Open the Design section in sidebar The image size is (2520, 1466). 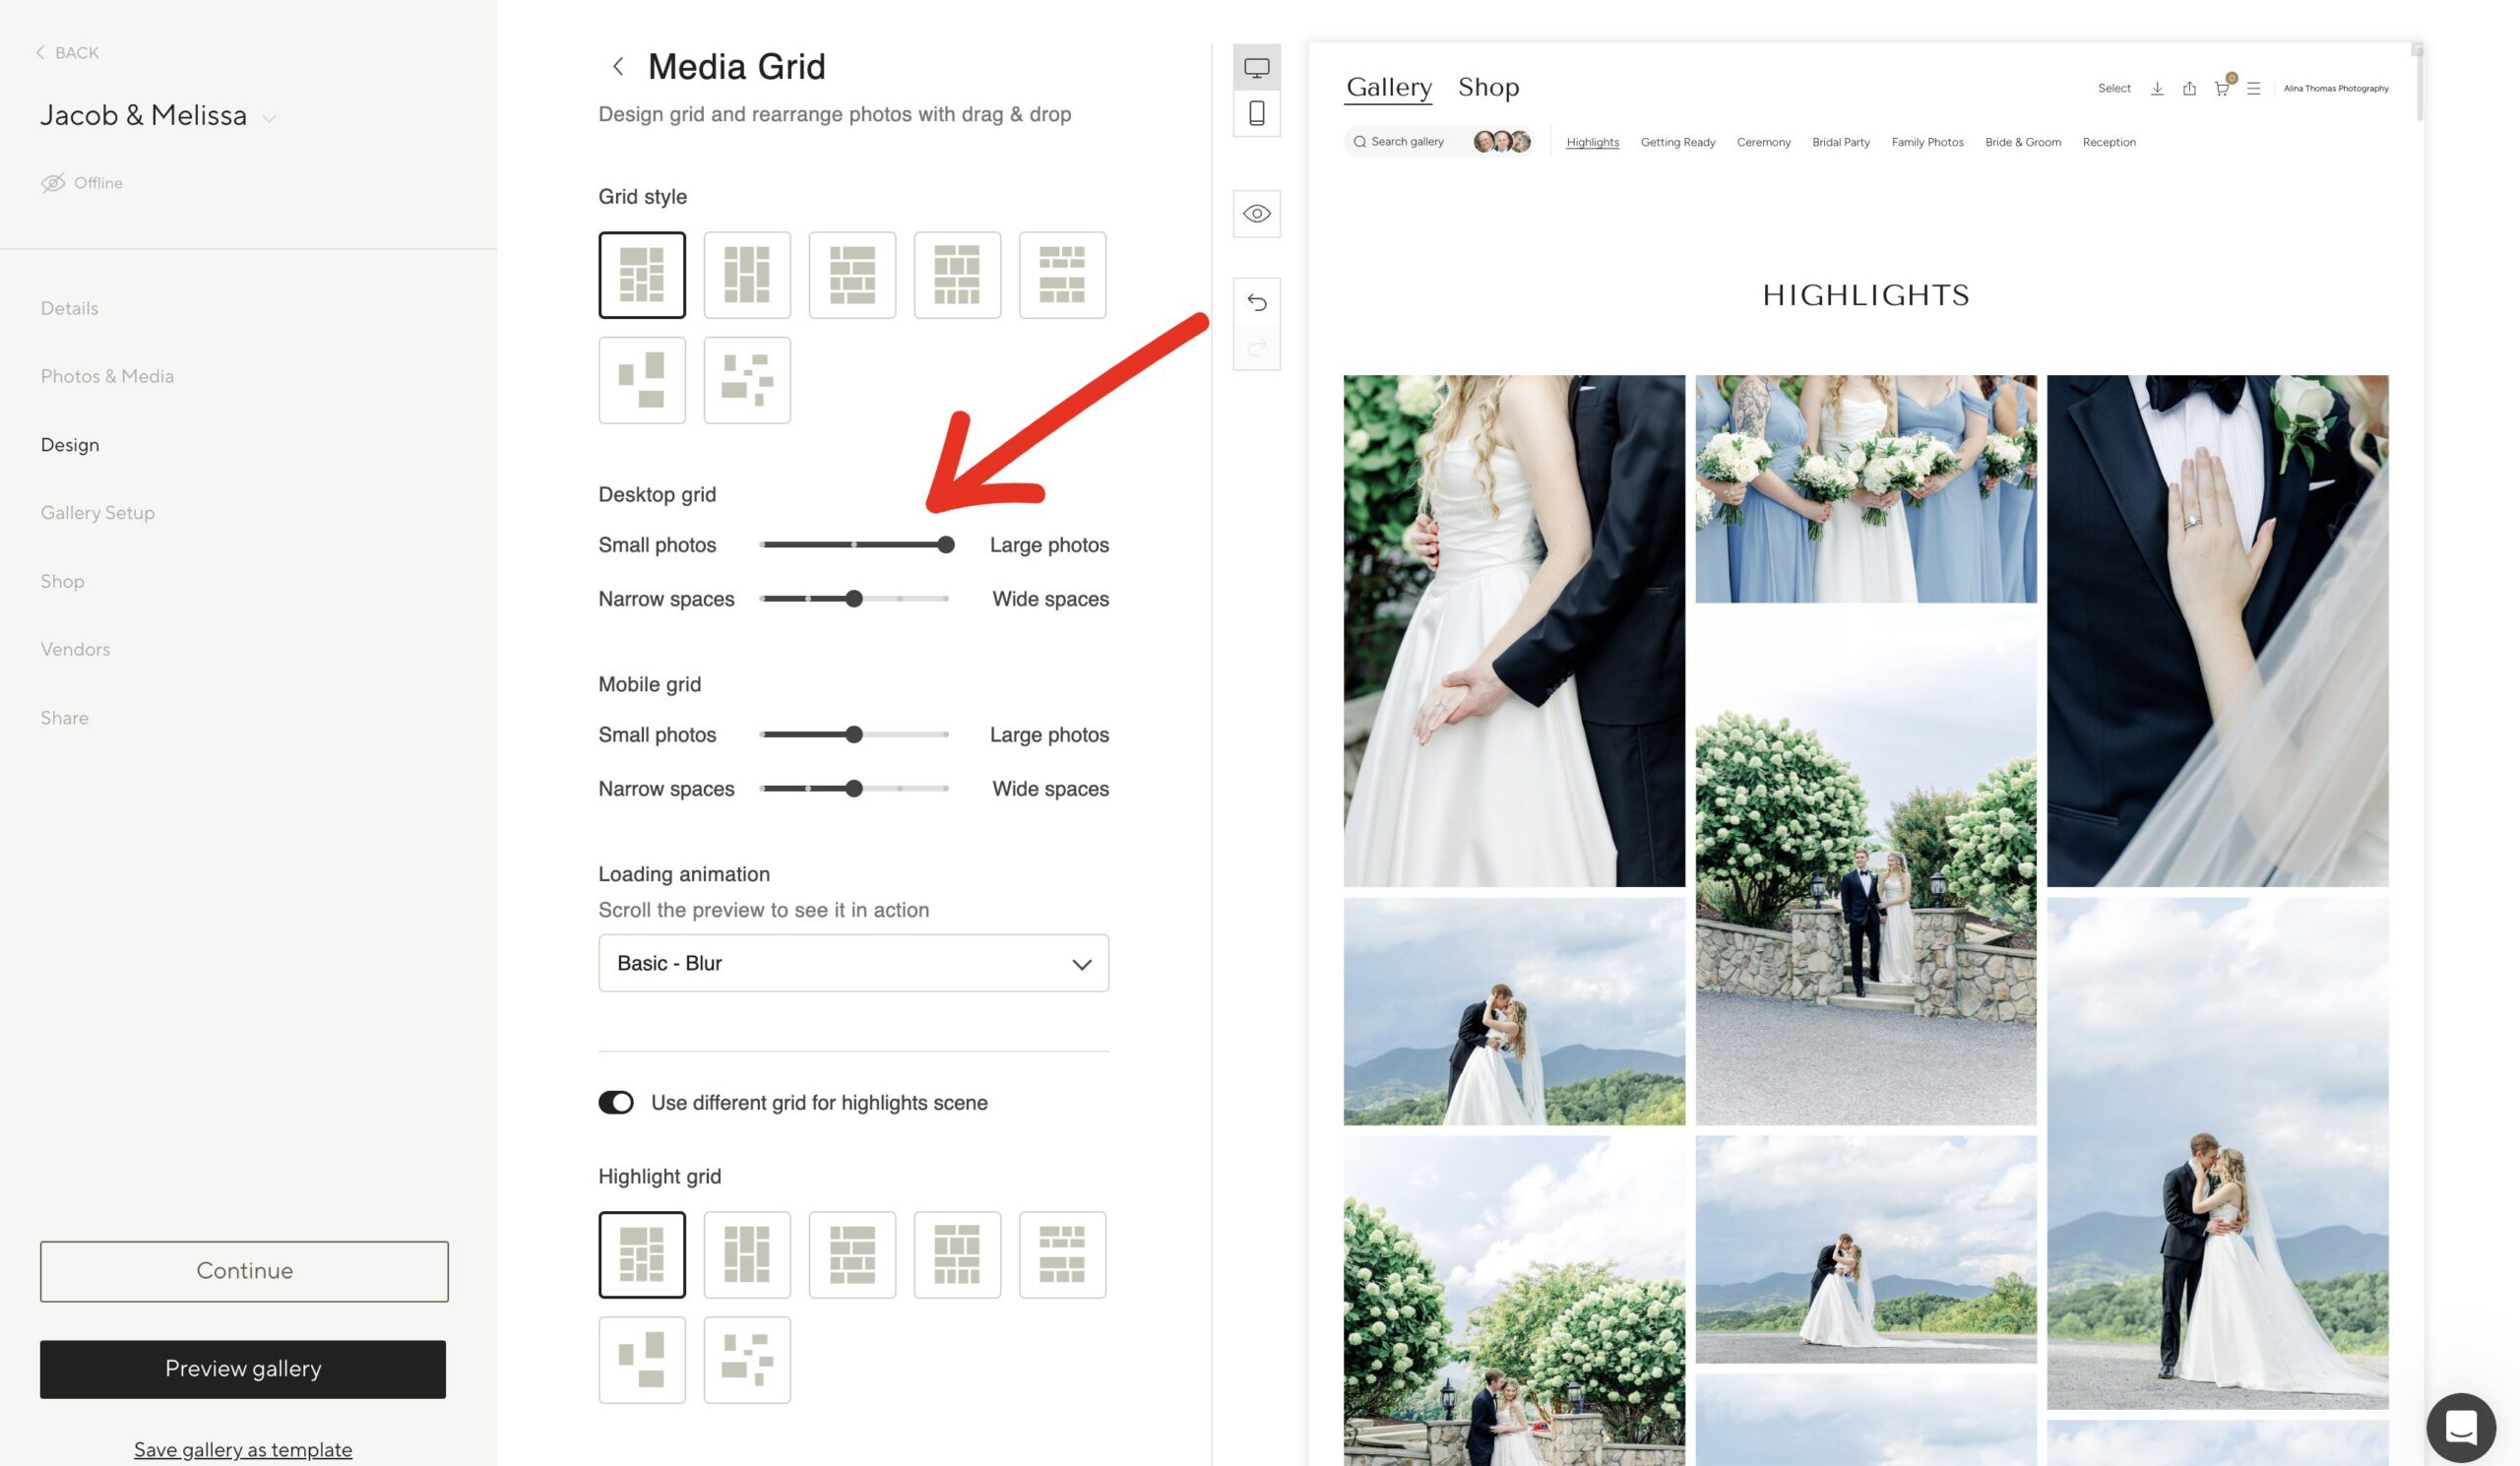(x=70, y=444)
